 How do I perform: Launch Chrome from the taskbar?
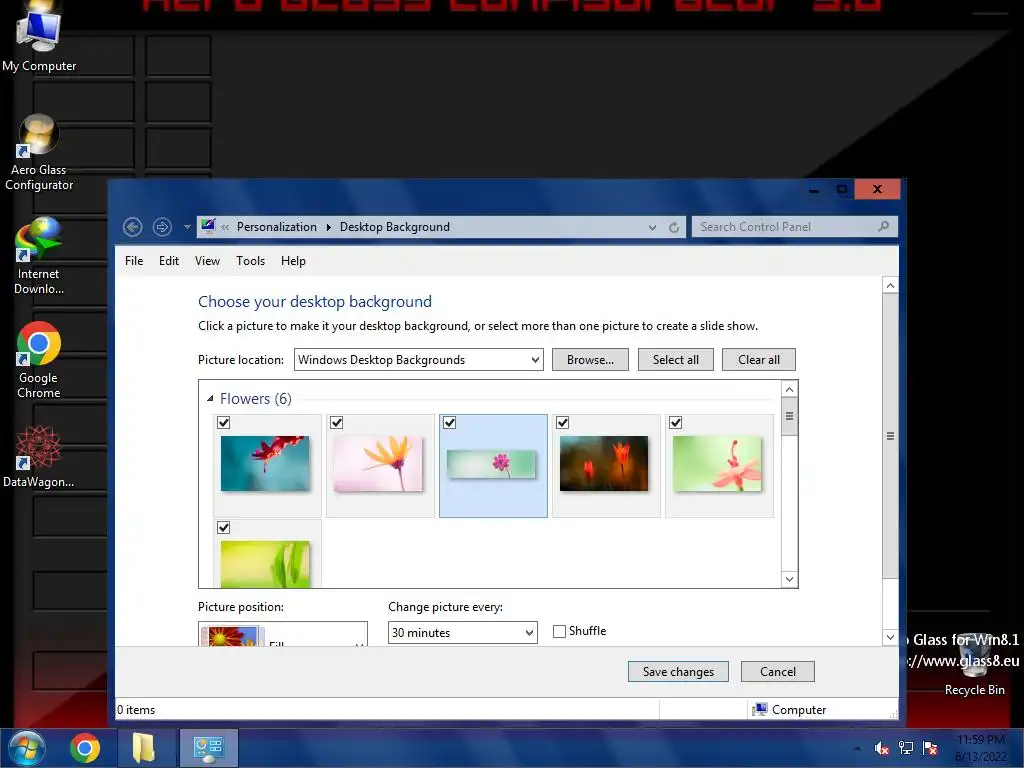(x=85, y=748)
